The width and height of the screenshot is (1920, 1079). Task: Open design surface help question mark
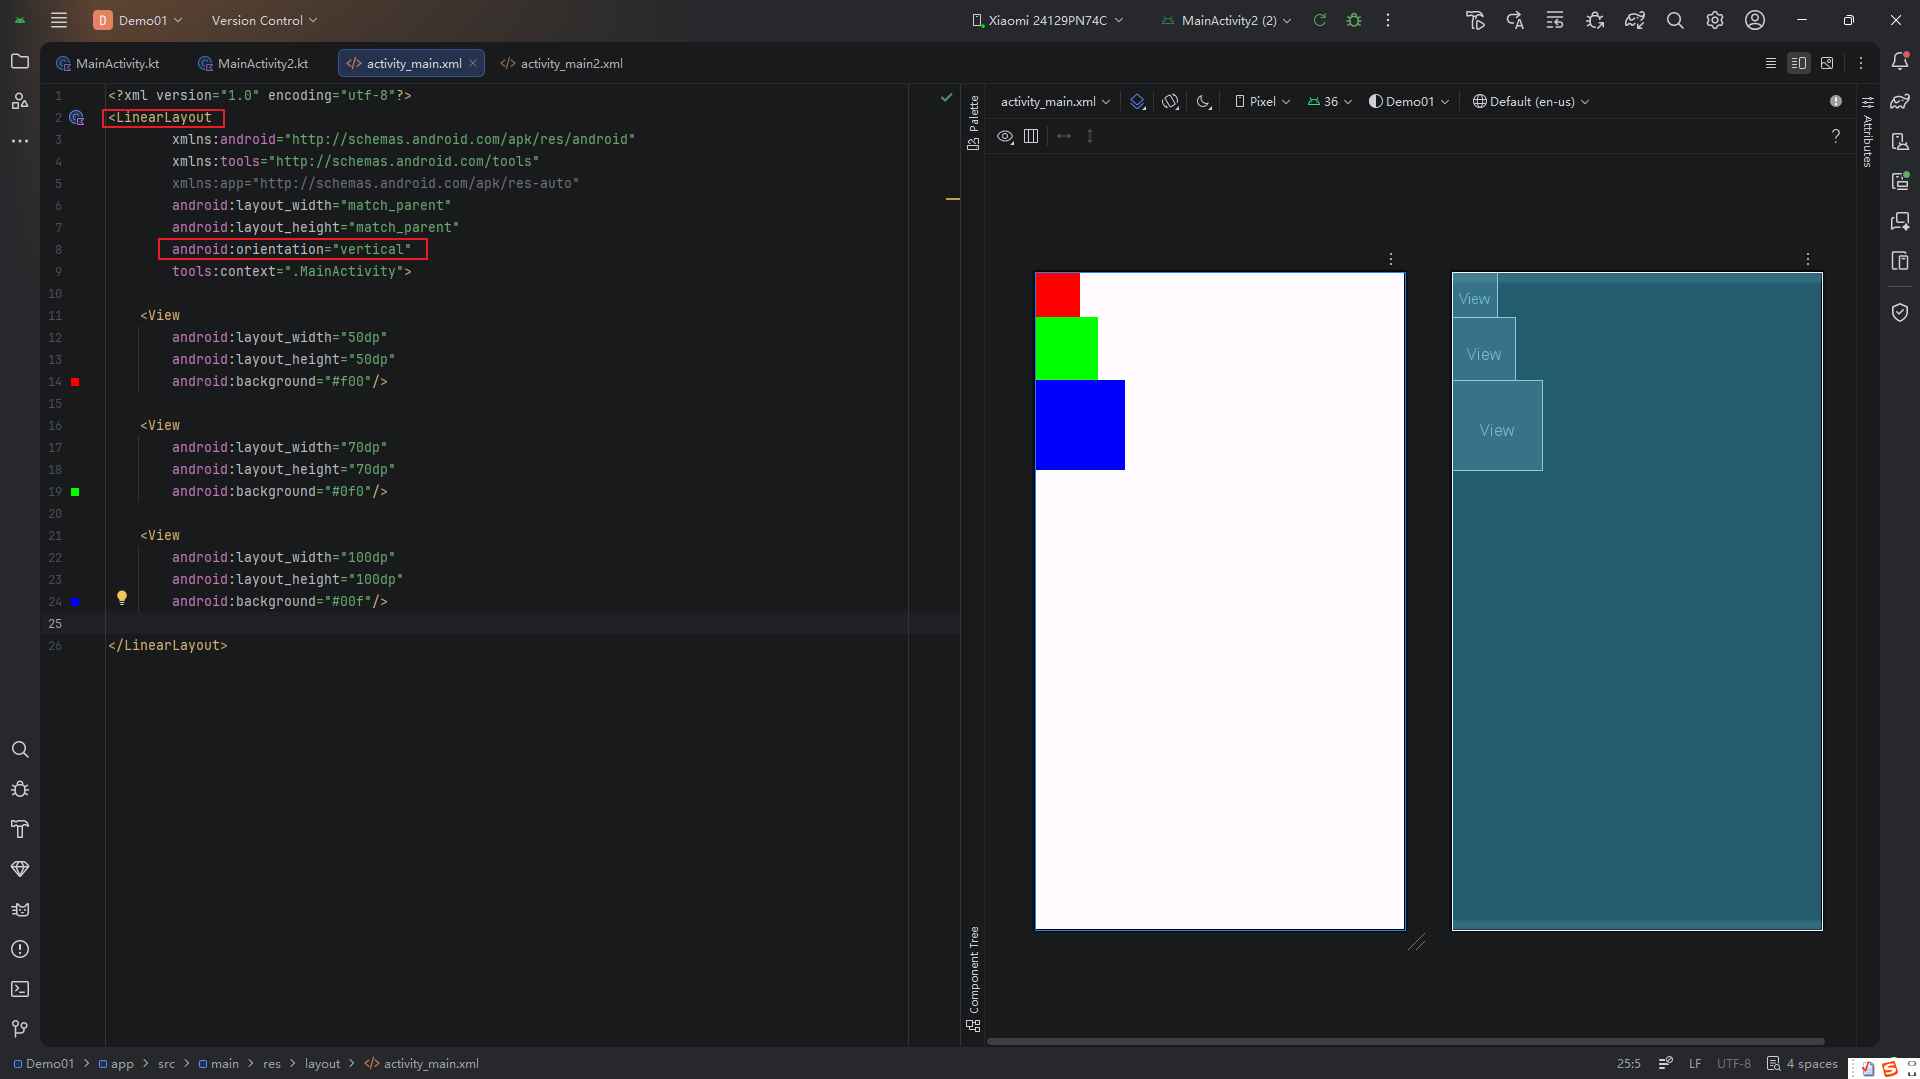[x=1836, y=136]
